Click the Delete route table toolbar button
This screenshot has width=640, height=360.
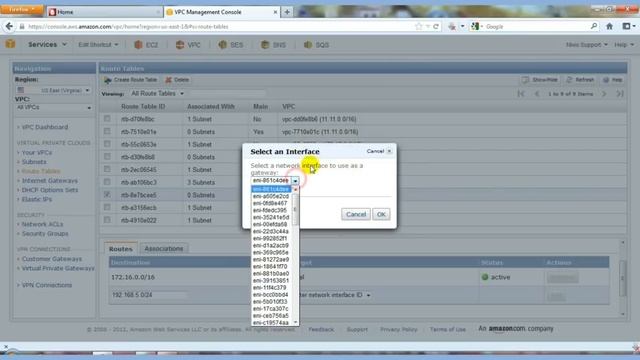coord(177,80)
